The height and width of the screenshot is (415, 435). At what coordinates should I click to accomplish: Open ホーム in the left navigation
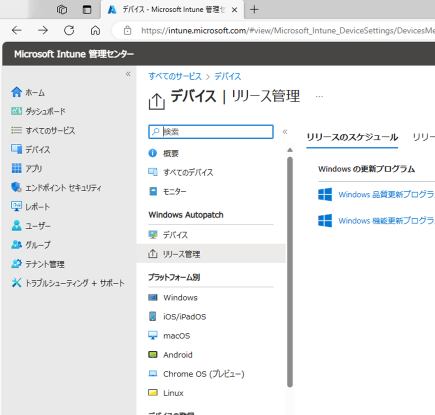pyautogui.click(x=28, y=92)
